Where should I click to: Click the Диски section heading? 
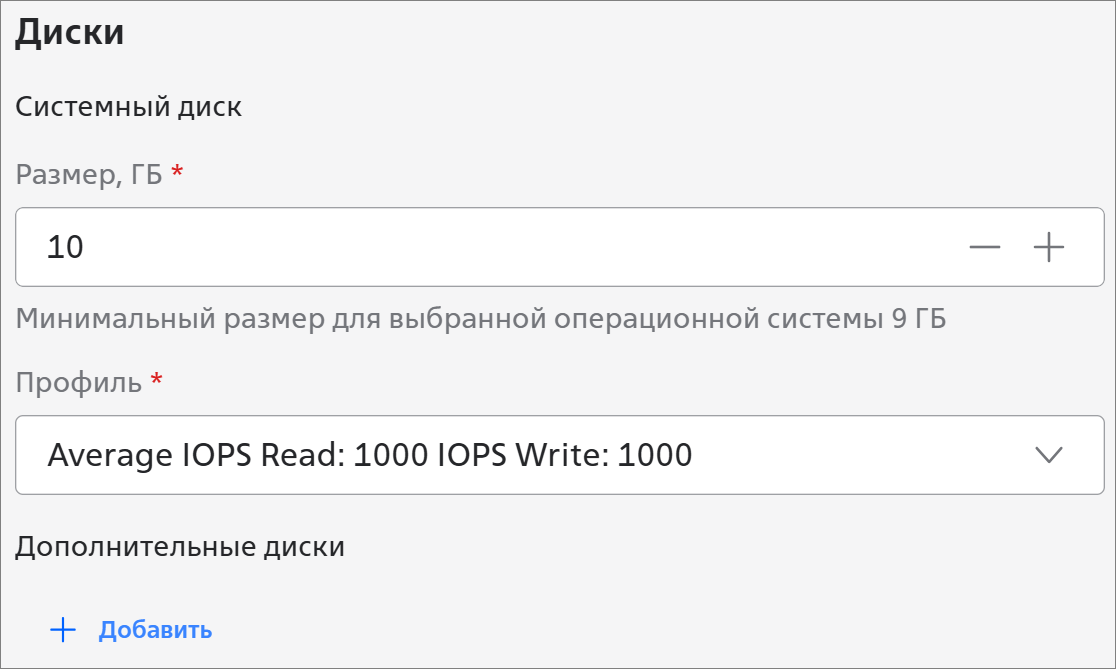[70, 32]
